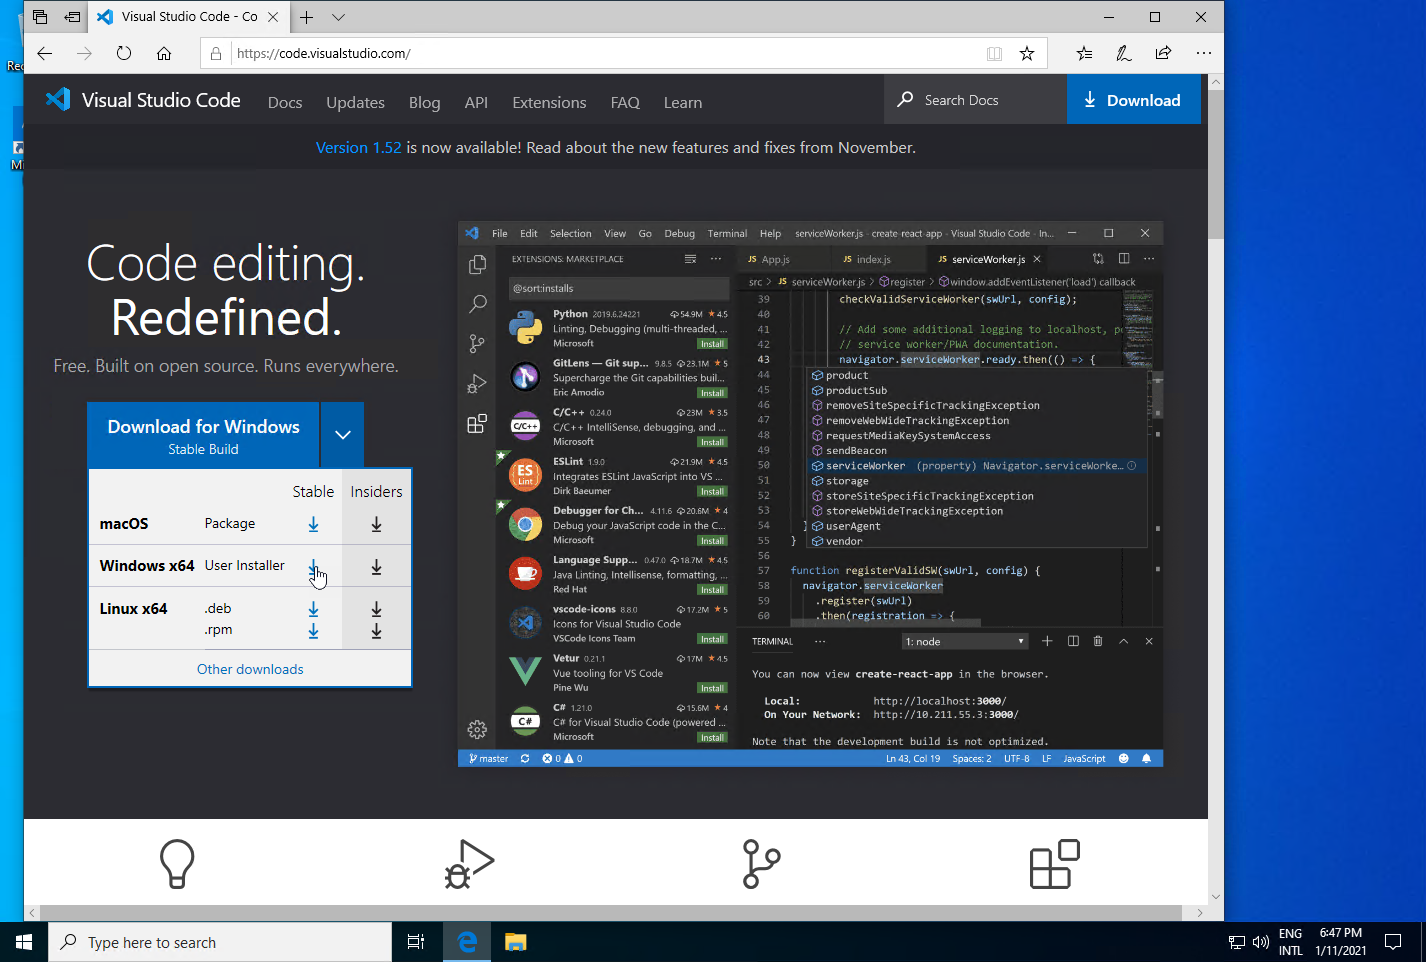Click the browser Back arrow
The height and width of the screenshot is (962, 1426).
click(44, 53)
